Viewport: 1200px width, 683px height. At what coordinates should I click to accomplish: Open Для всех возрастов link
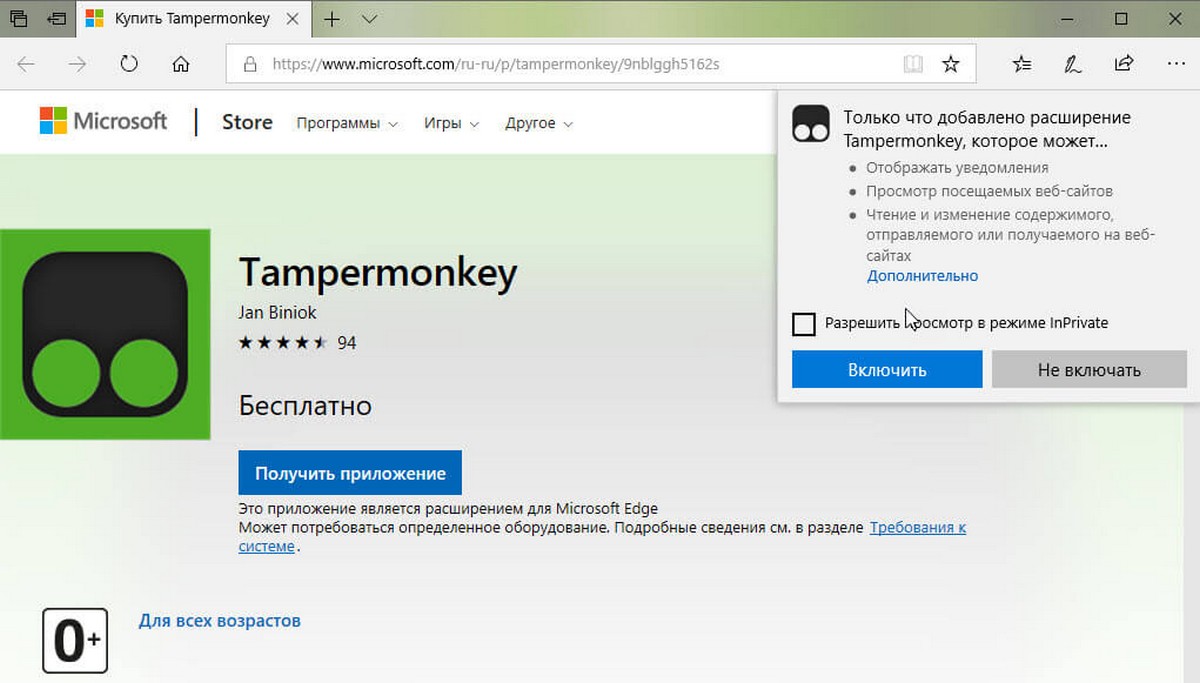[x=219, y=620]
